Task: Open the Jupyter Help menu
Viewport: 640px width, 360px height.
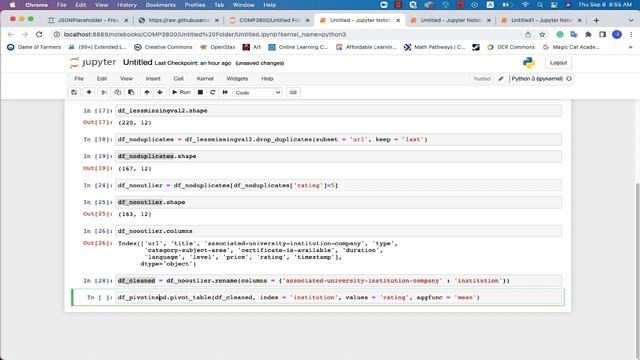Action: click(267, 78)
